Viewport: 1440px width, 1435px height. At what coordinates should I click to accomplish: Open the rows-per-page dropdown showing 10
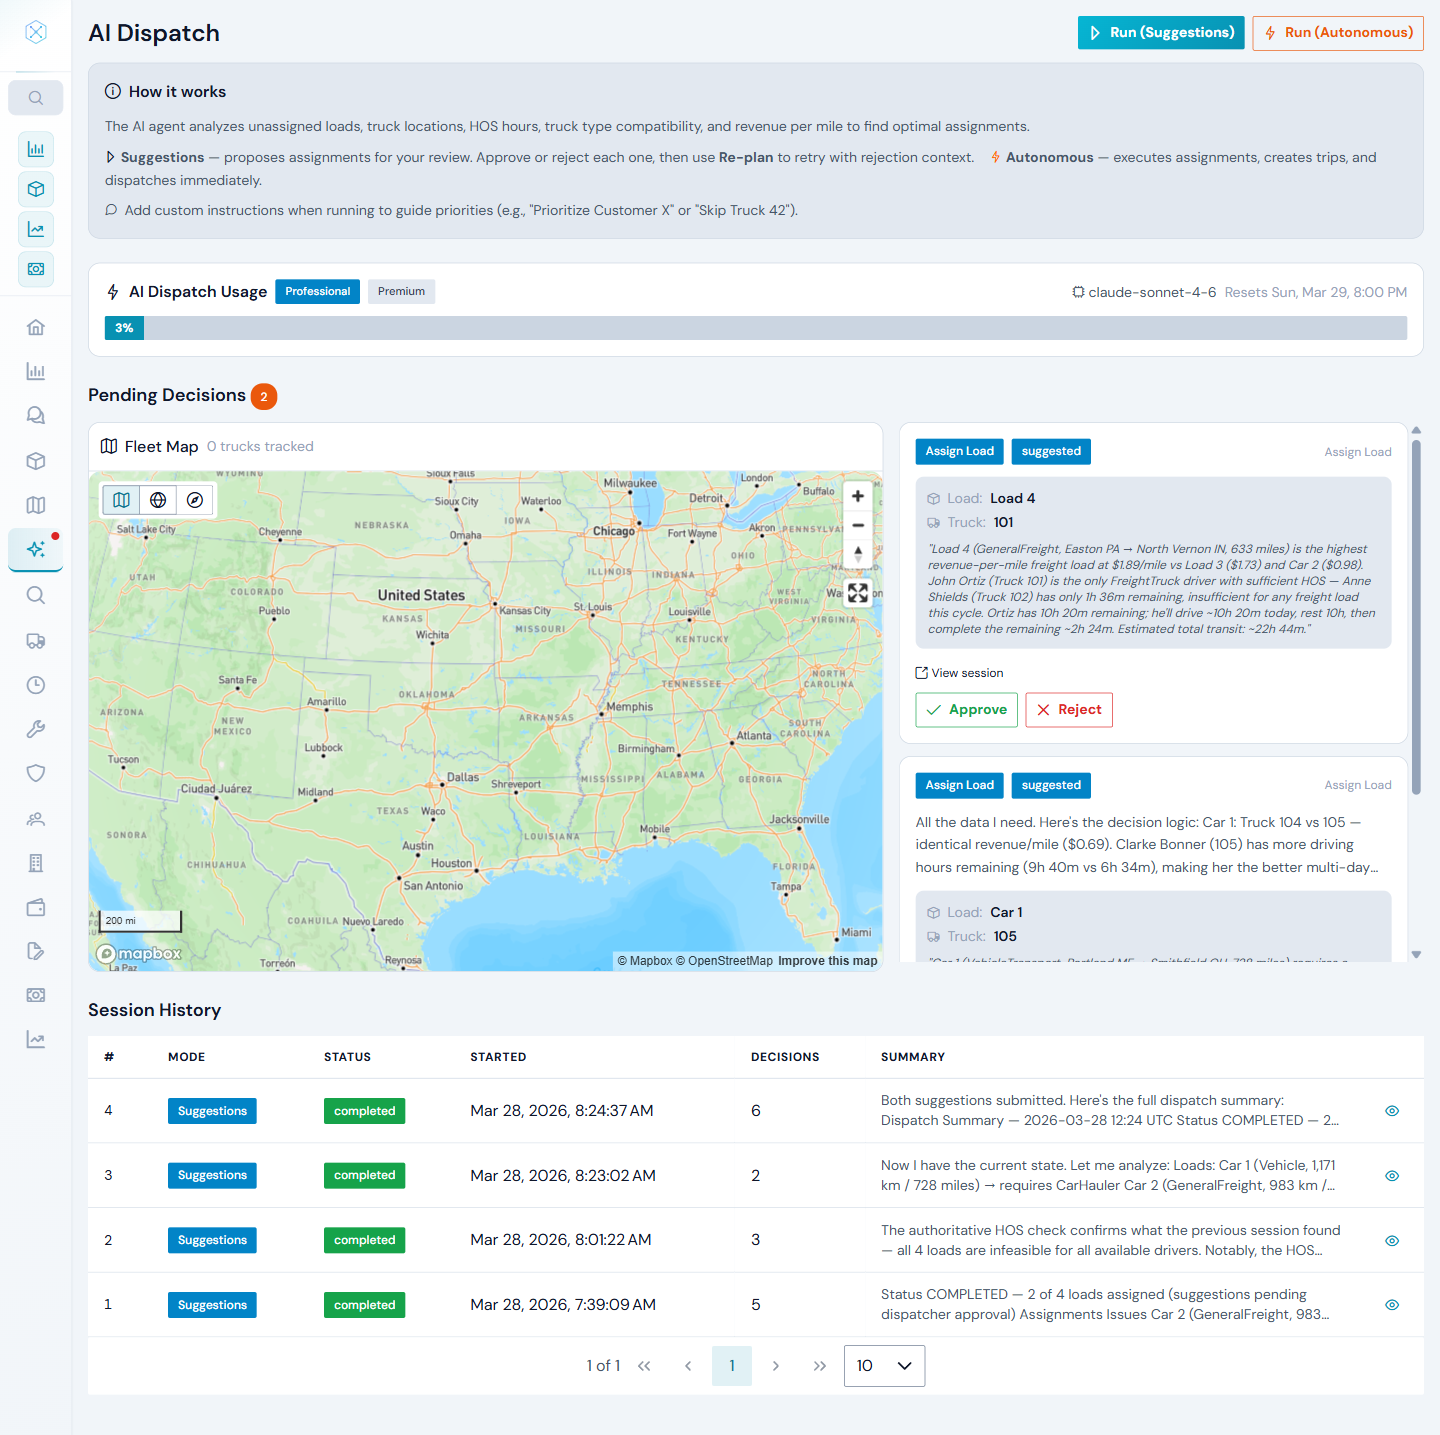pyautogui.click(x=885, y=1366)
